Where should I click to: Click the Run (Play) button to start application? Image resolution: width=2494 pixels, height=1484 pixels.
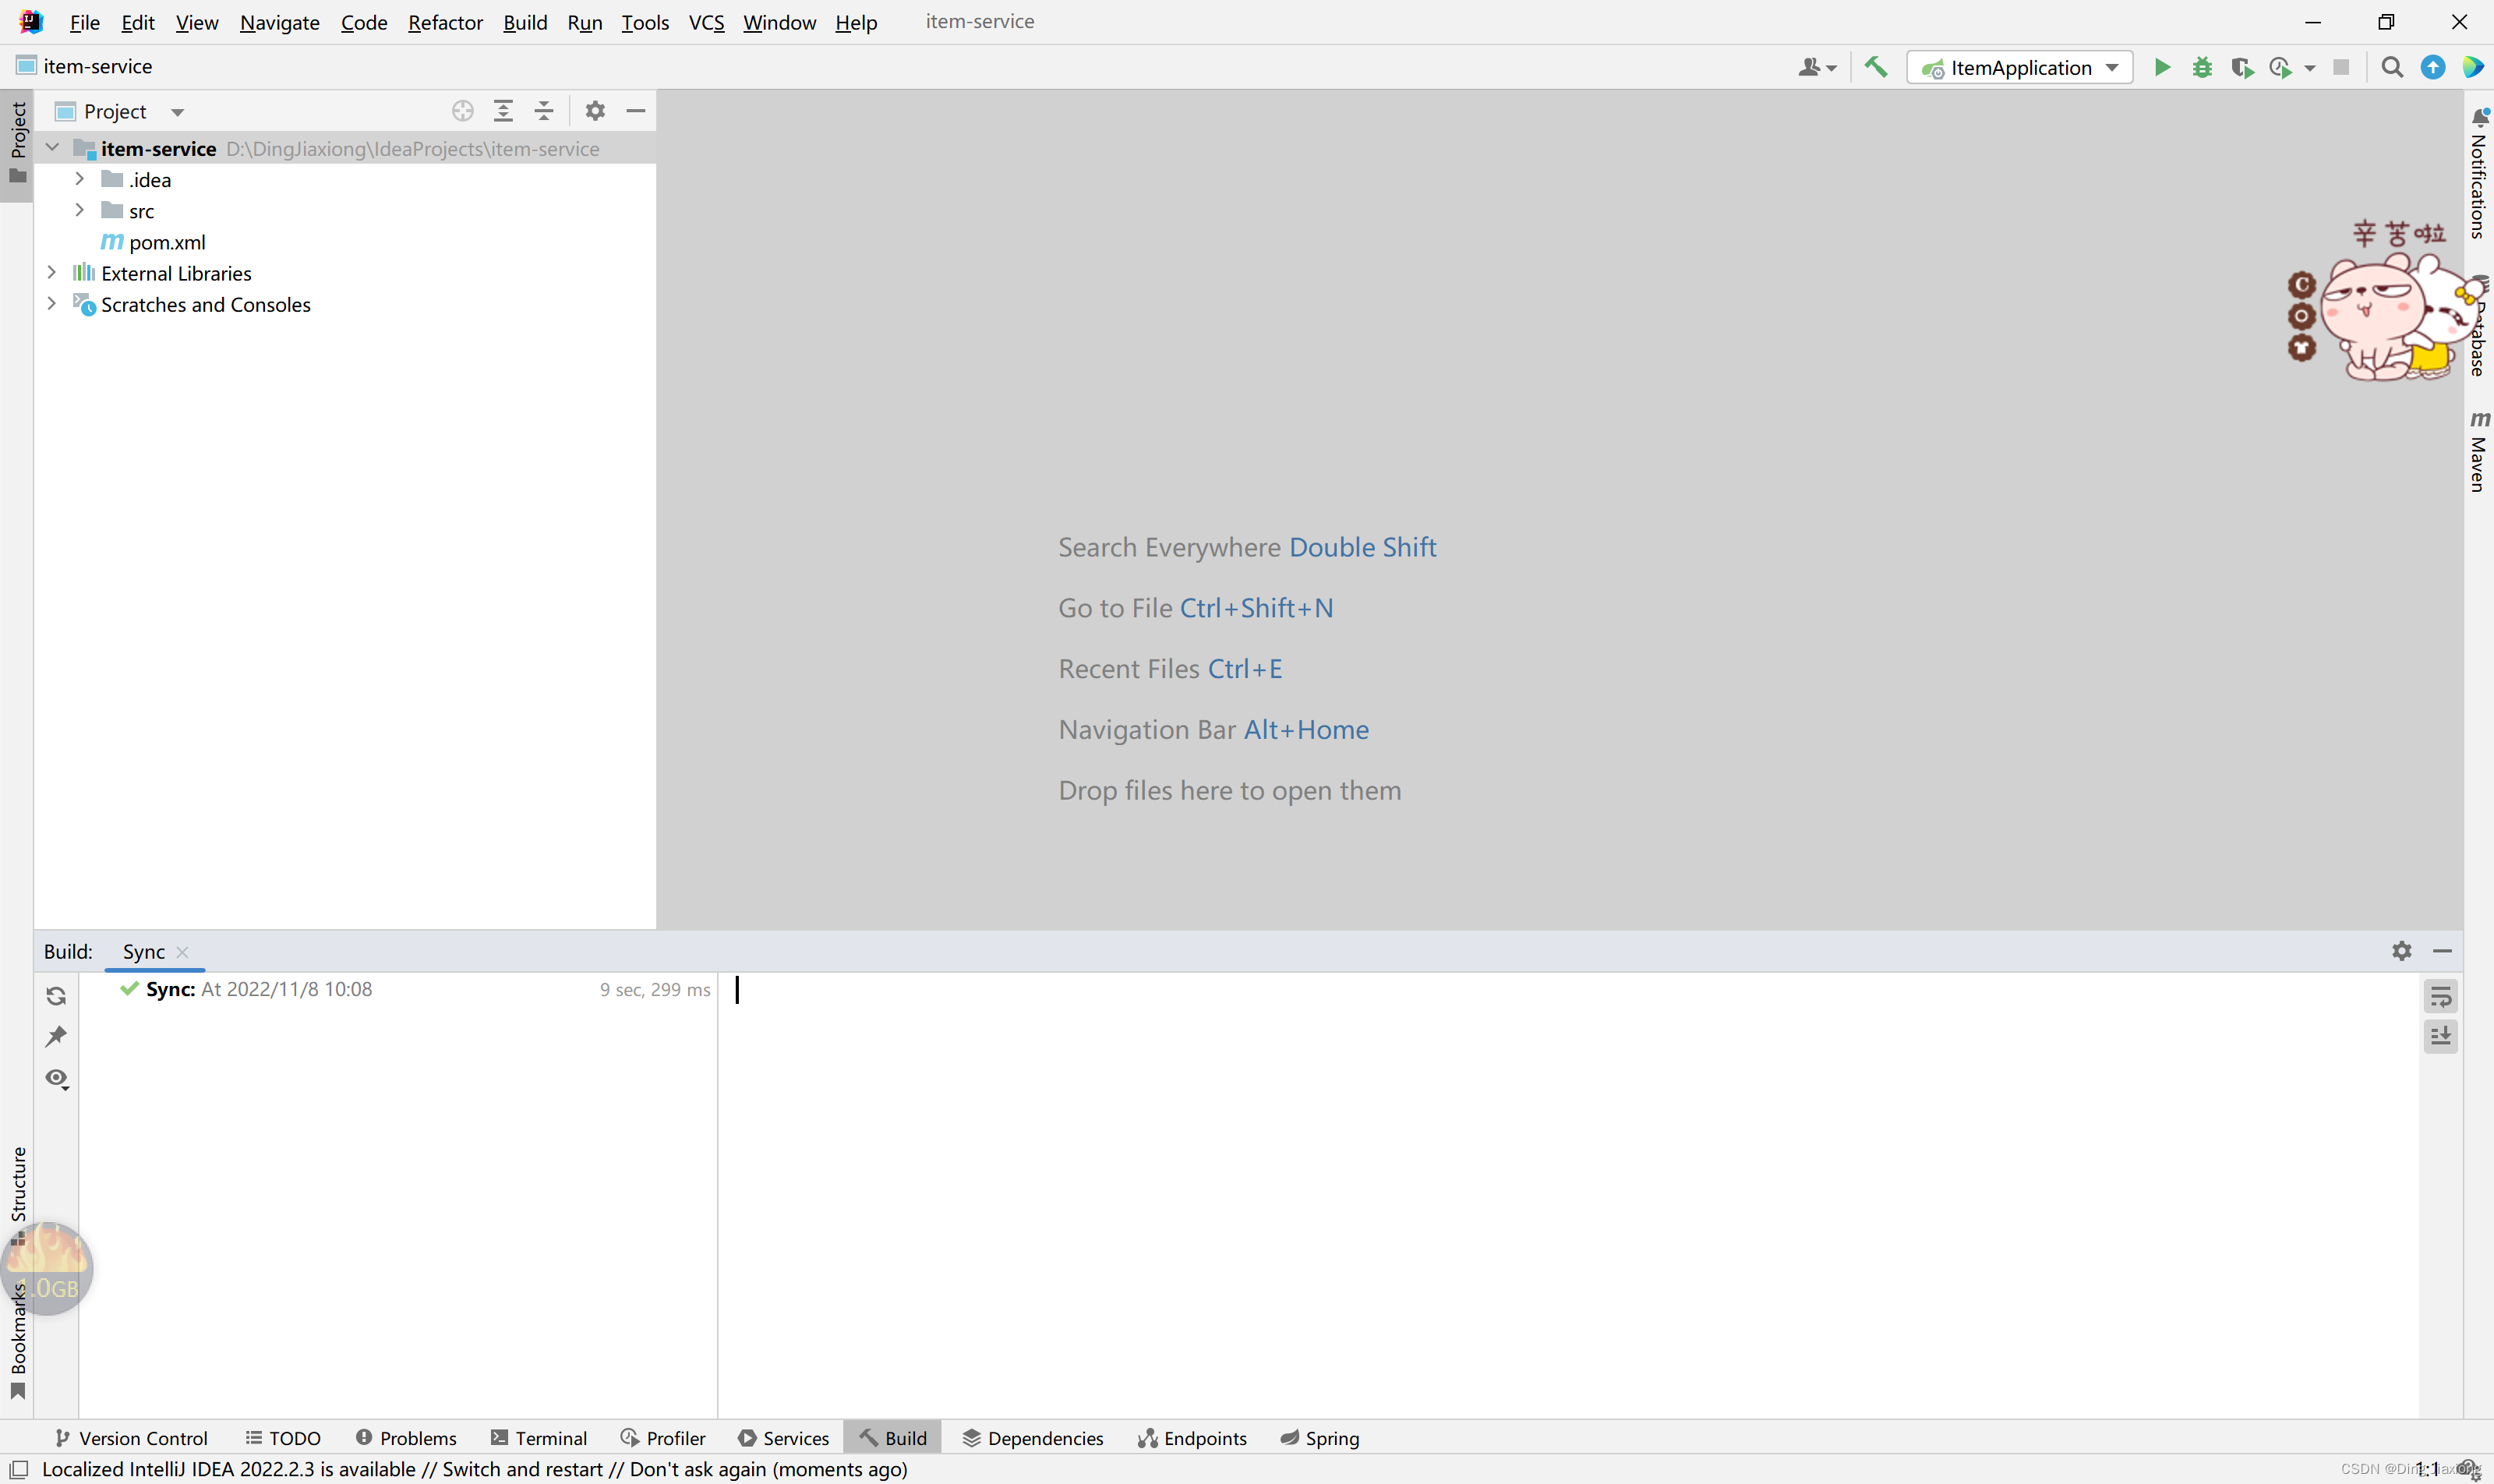[x=2160, y=67]
